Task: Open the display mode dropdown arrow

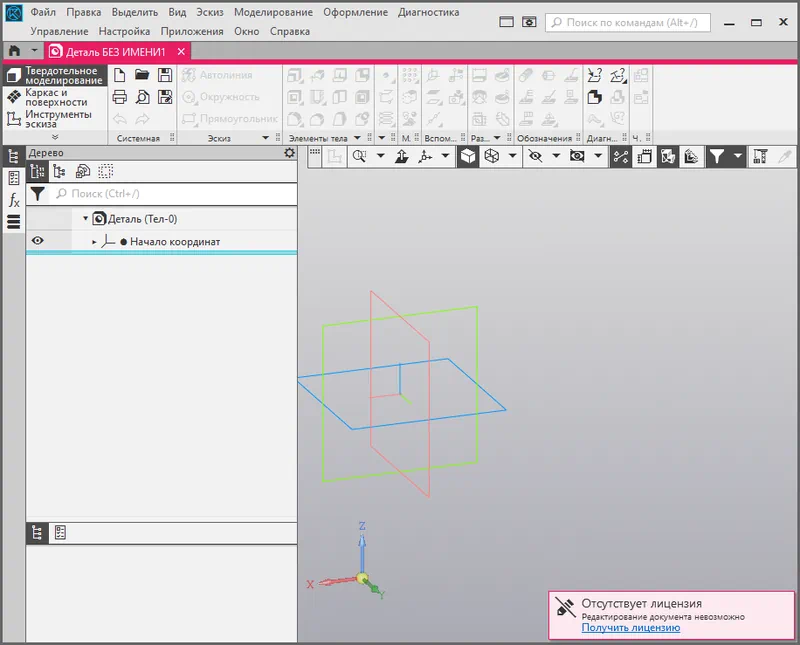Action: (512, 156)
